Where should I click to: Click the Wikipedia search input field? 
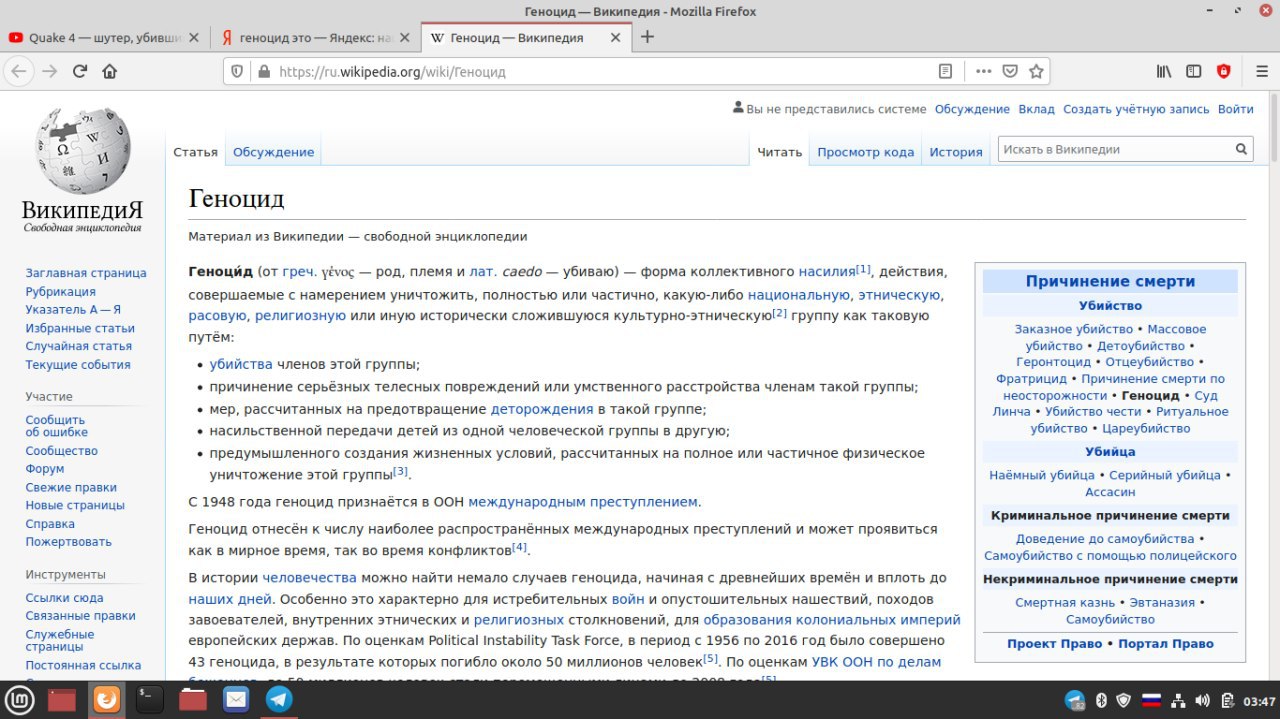(1115, 149)
